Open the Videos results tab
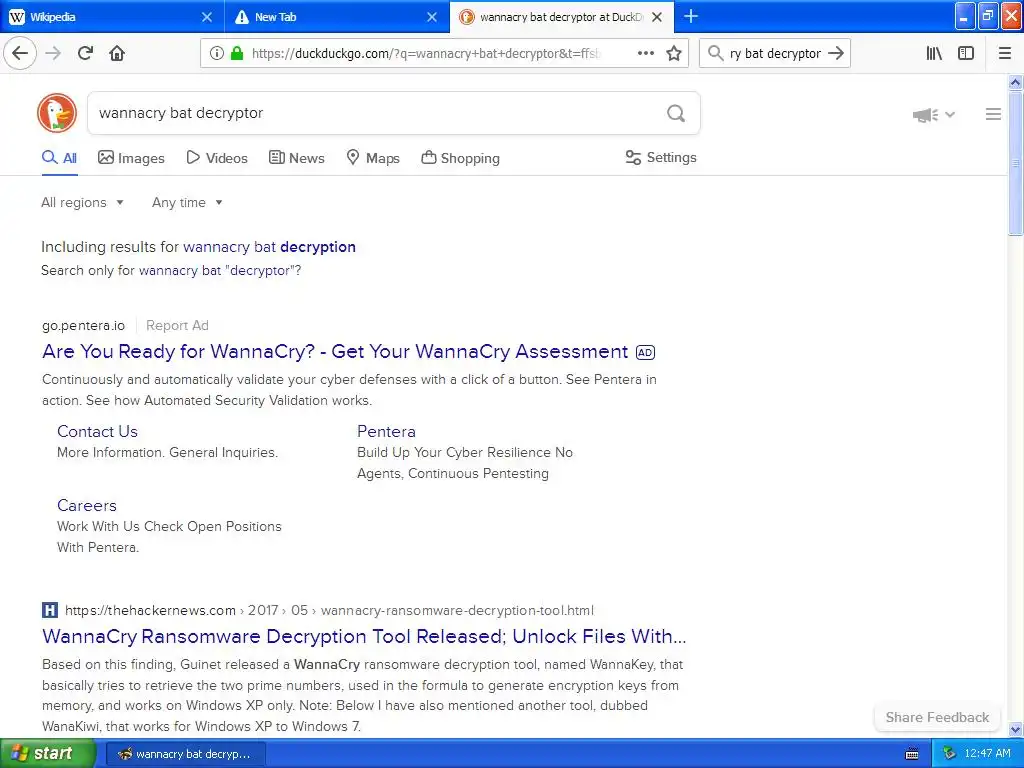 coord(217,158)
